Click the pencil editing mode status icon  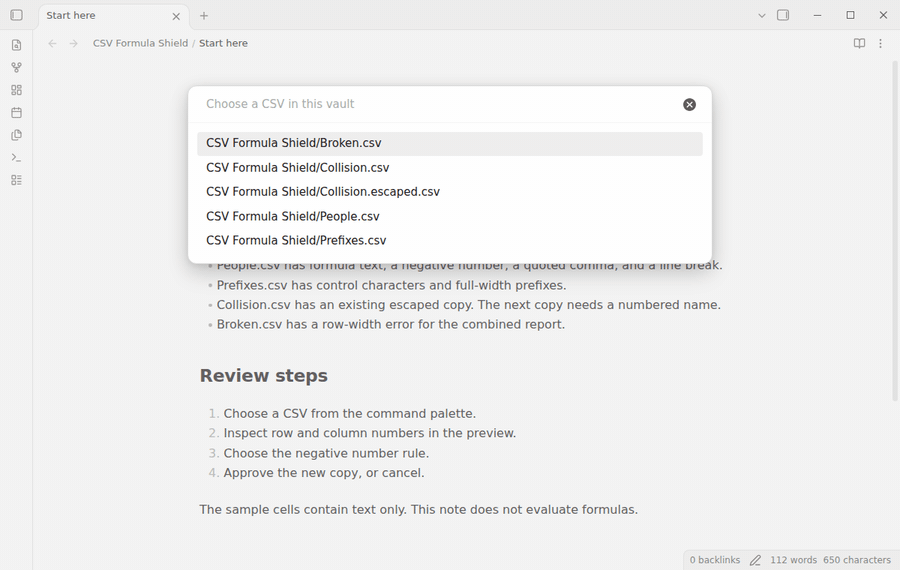[755, 560]
